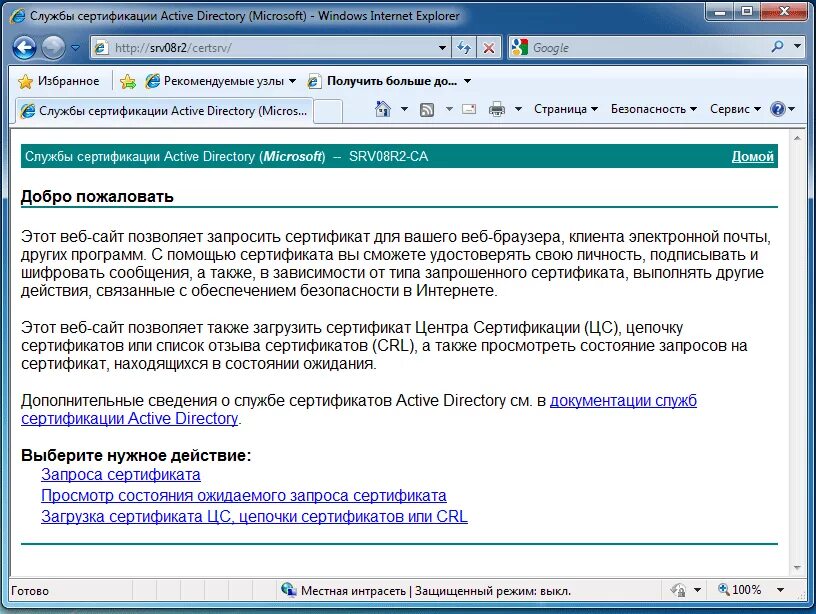Open the search provider dropdown arrow

coord(797,46)
